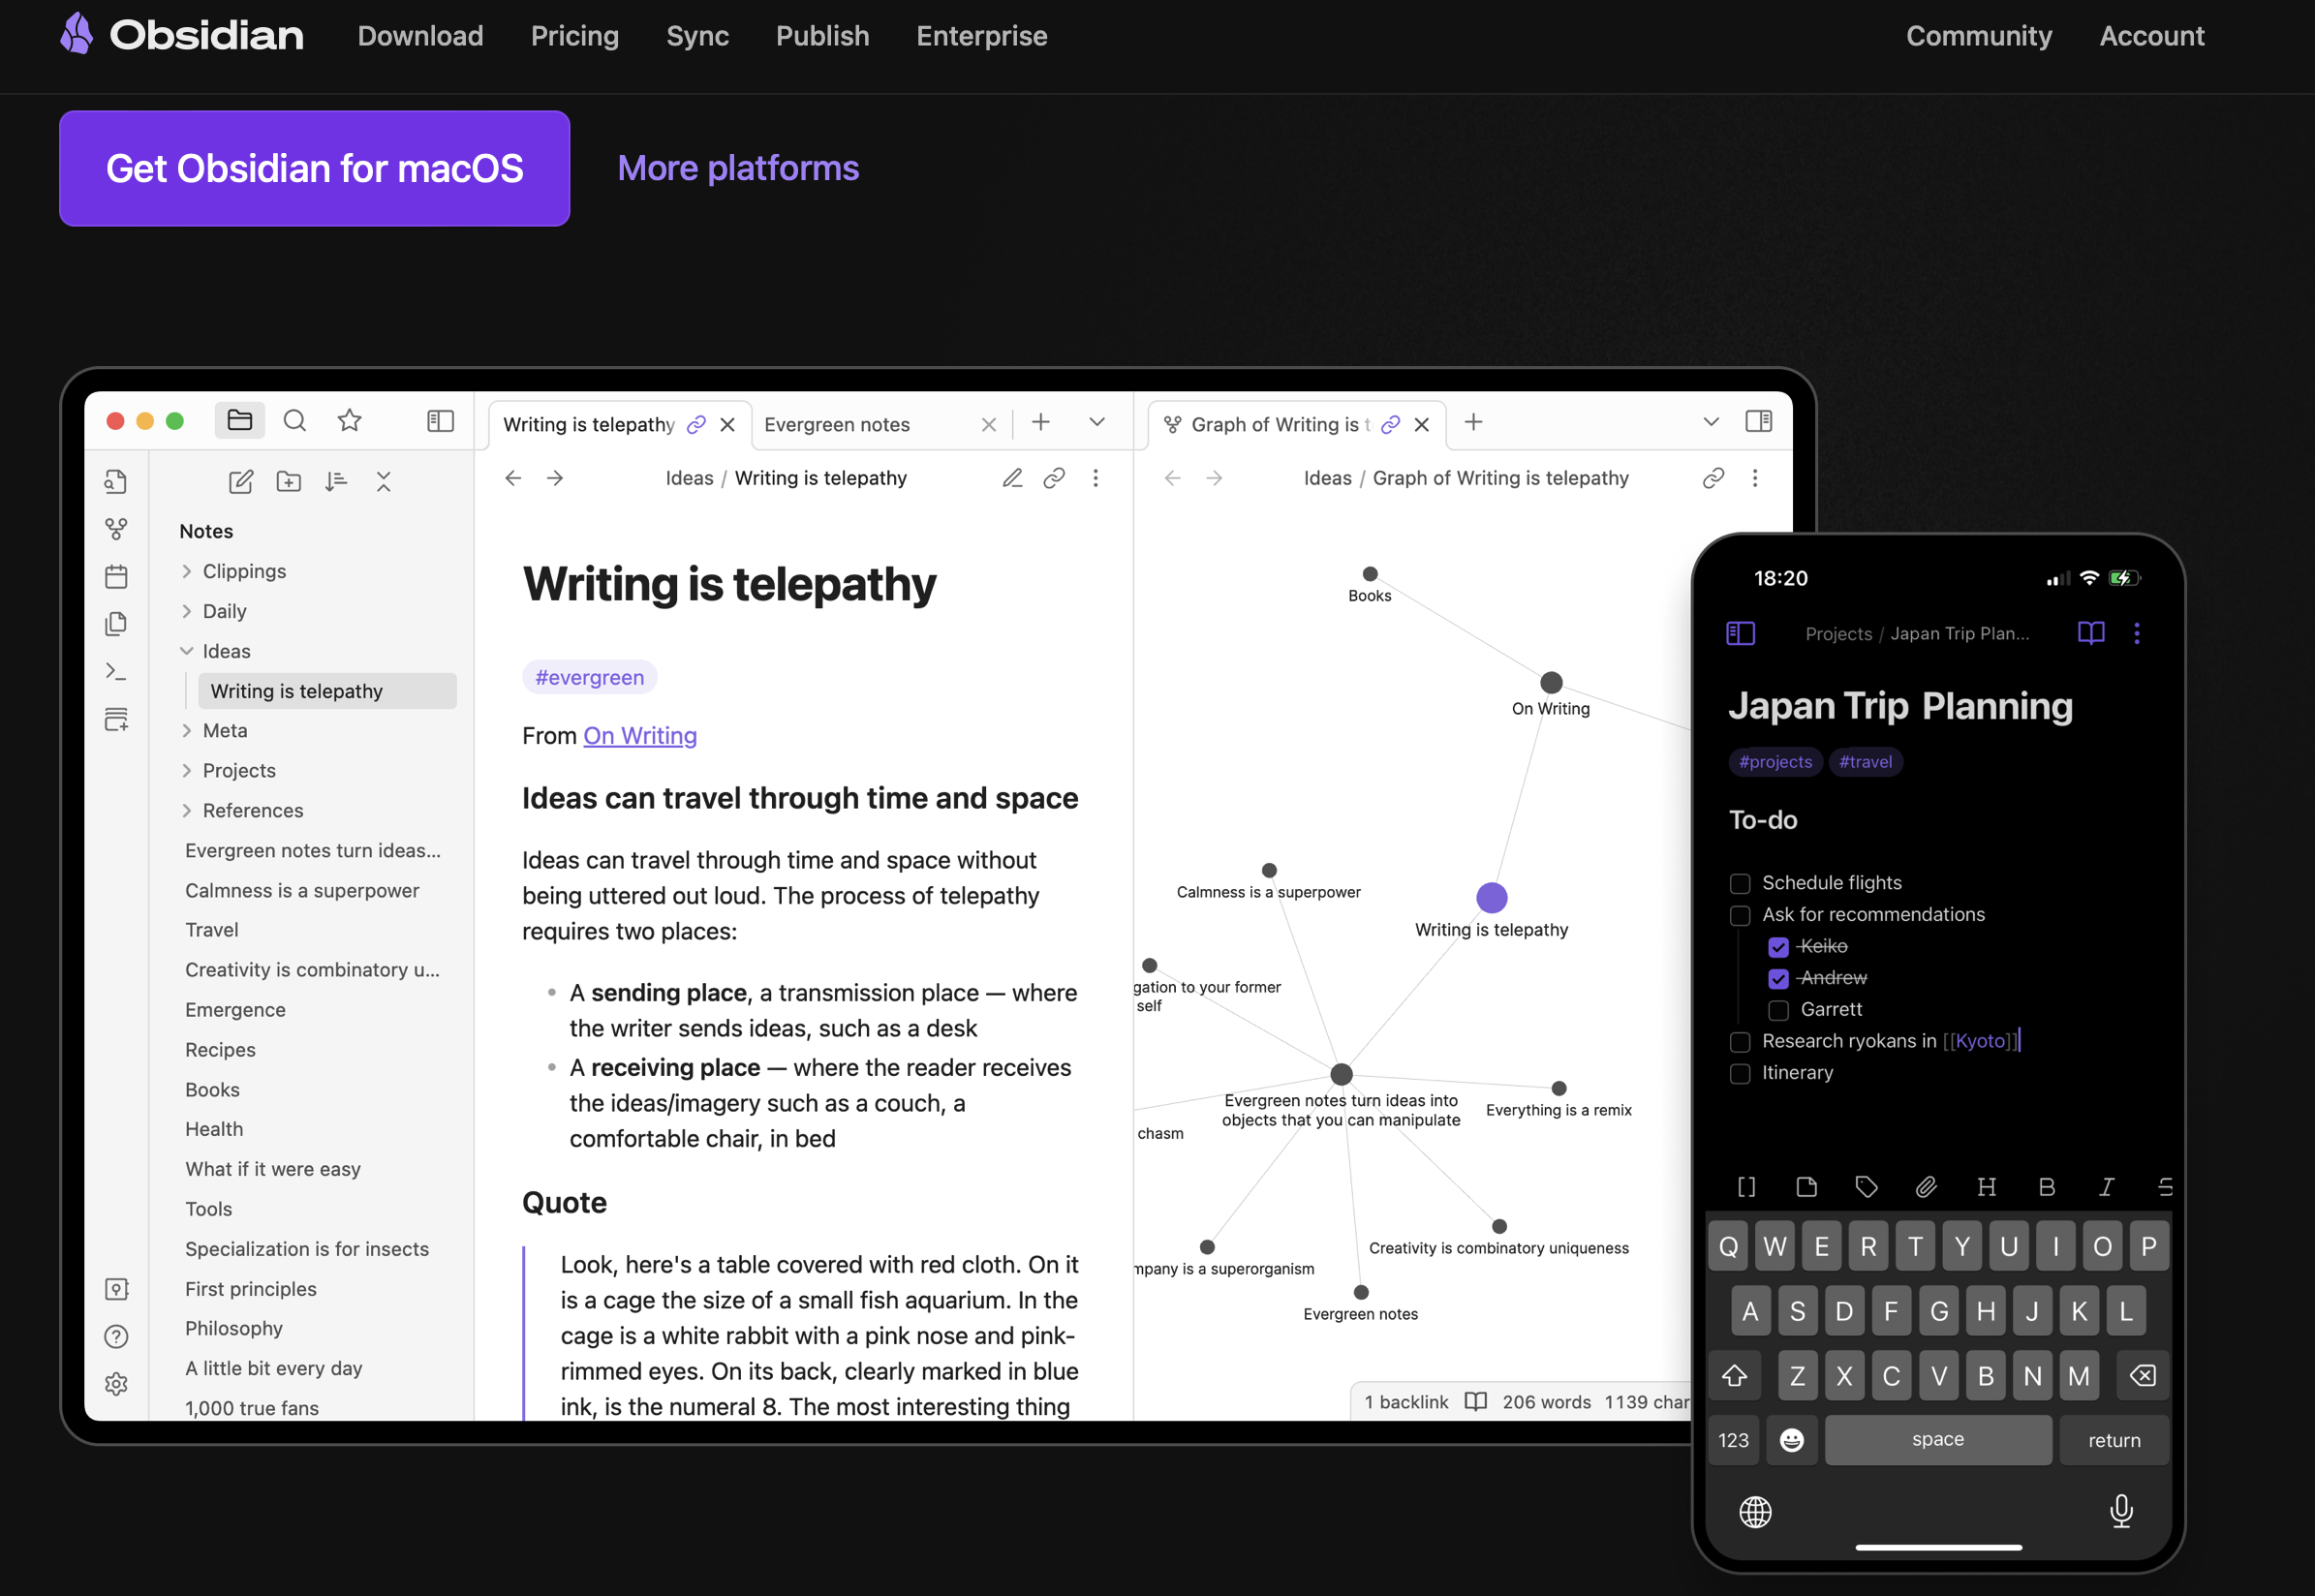2315x1596 pixels.
Task: Navigate back arrow in Writing is telepathy pane
Action: click(513, 478)
